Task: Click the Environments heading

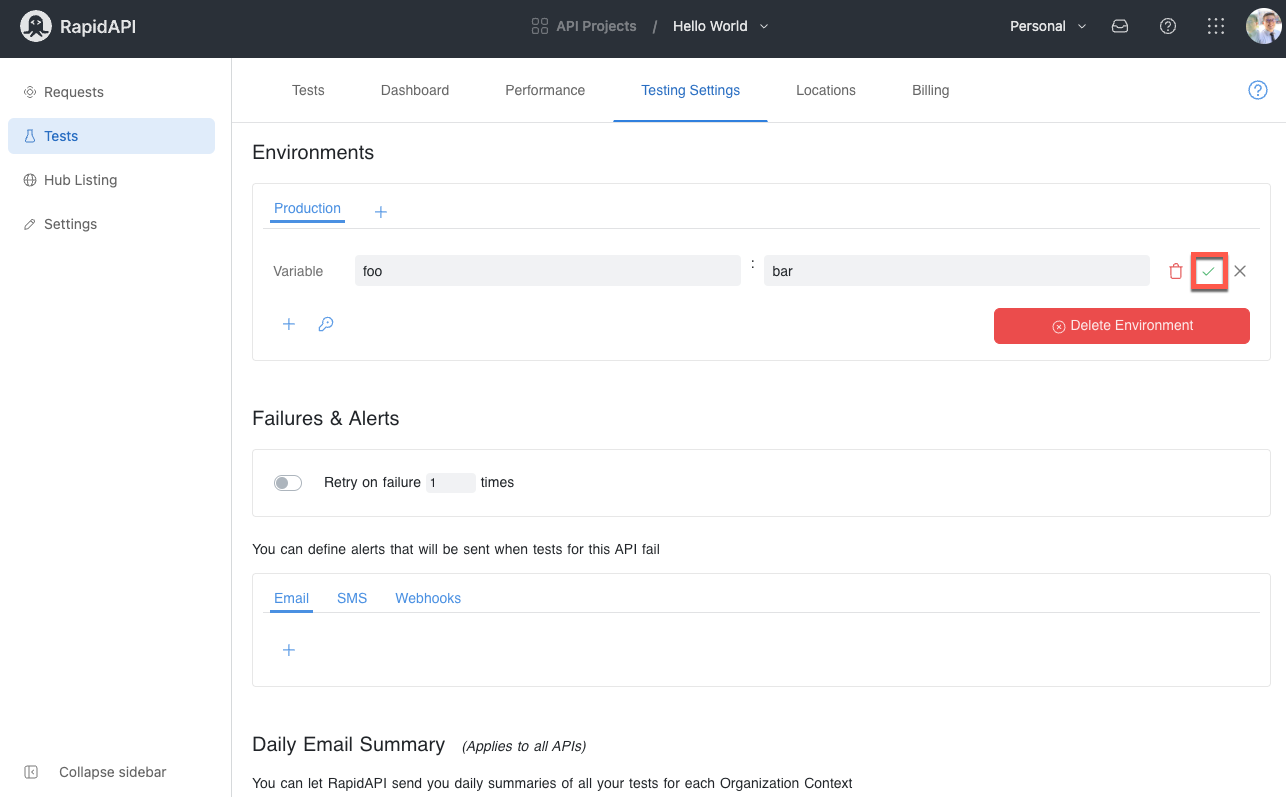Action: (313, 153)
